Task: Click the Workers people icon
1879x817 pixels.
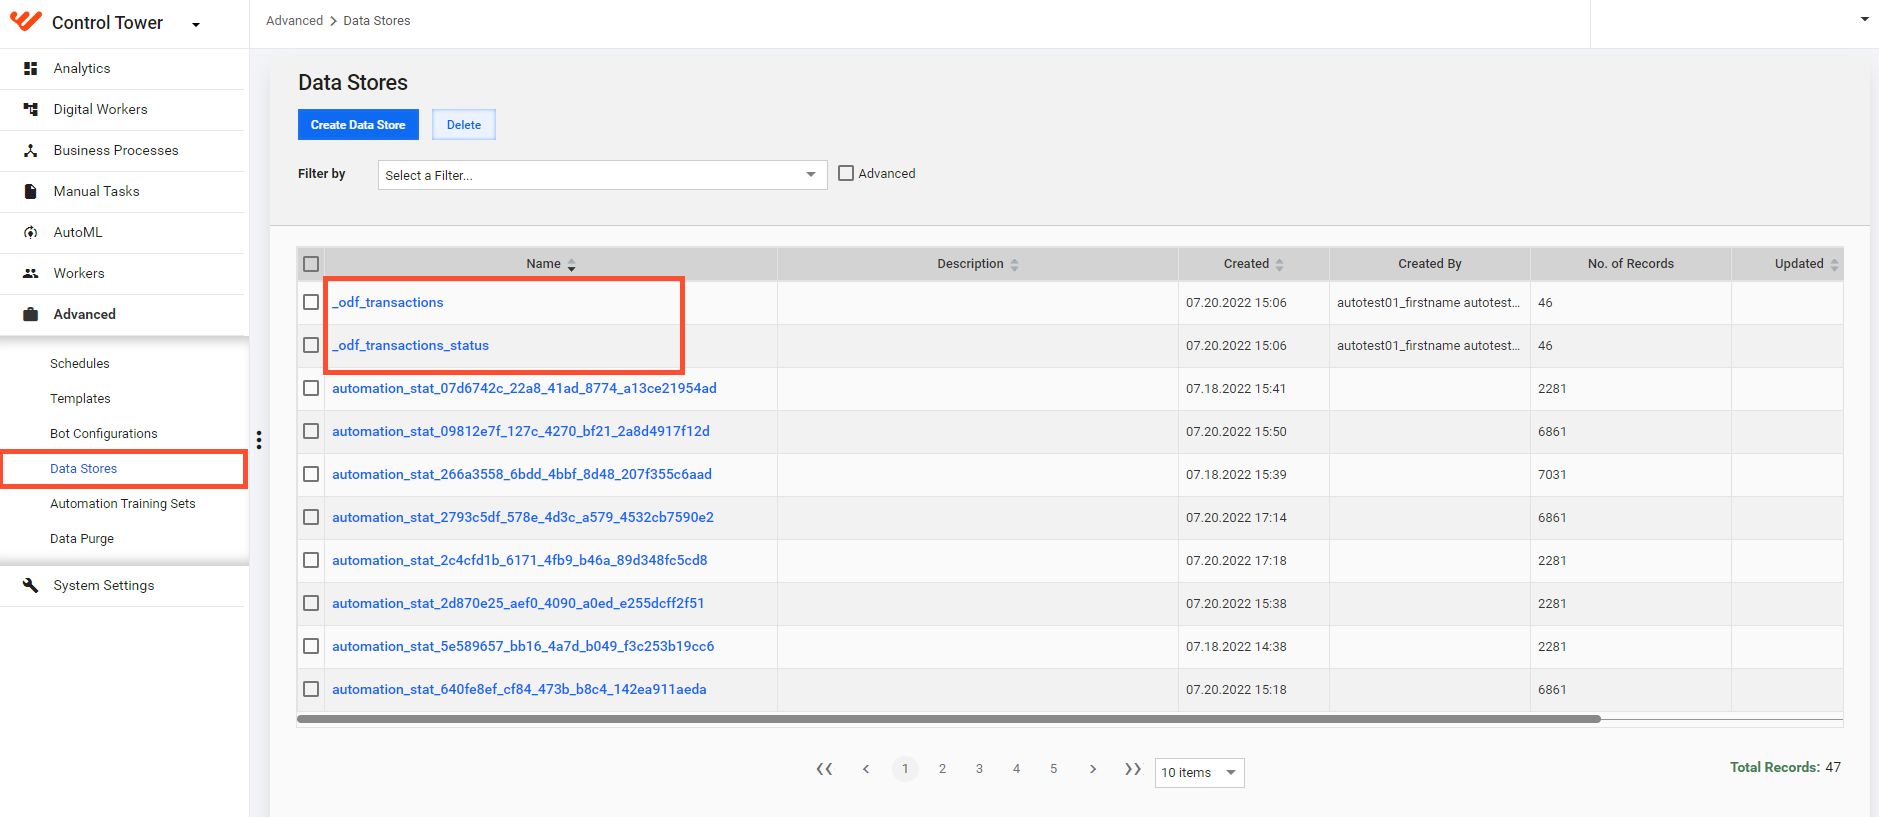Action: pyautogui.click(x=31, y=273)
